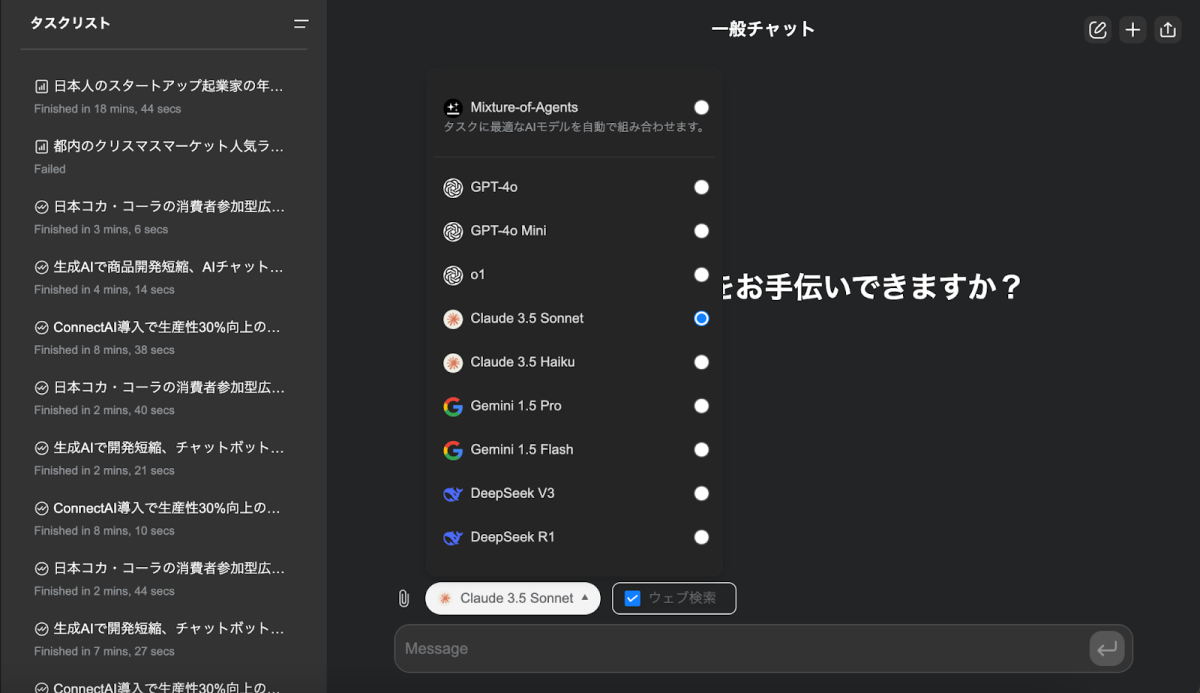Uncheck the ウェブ検索 checkbox

click(632, 598)
